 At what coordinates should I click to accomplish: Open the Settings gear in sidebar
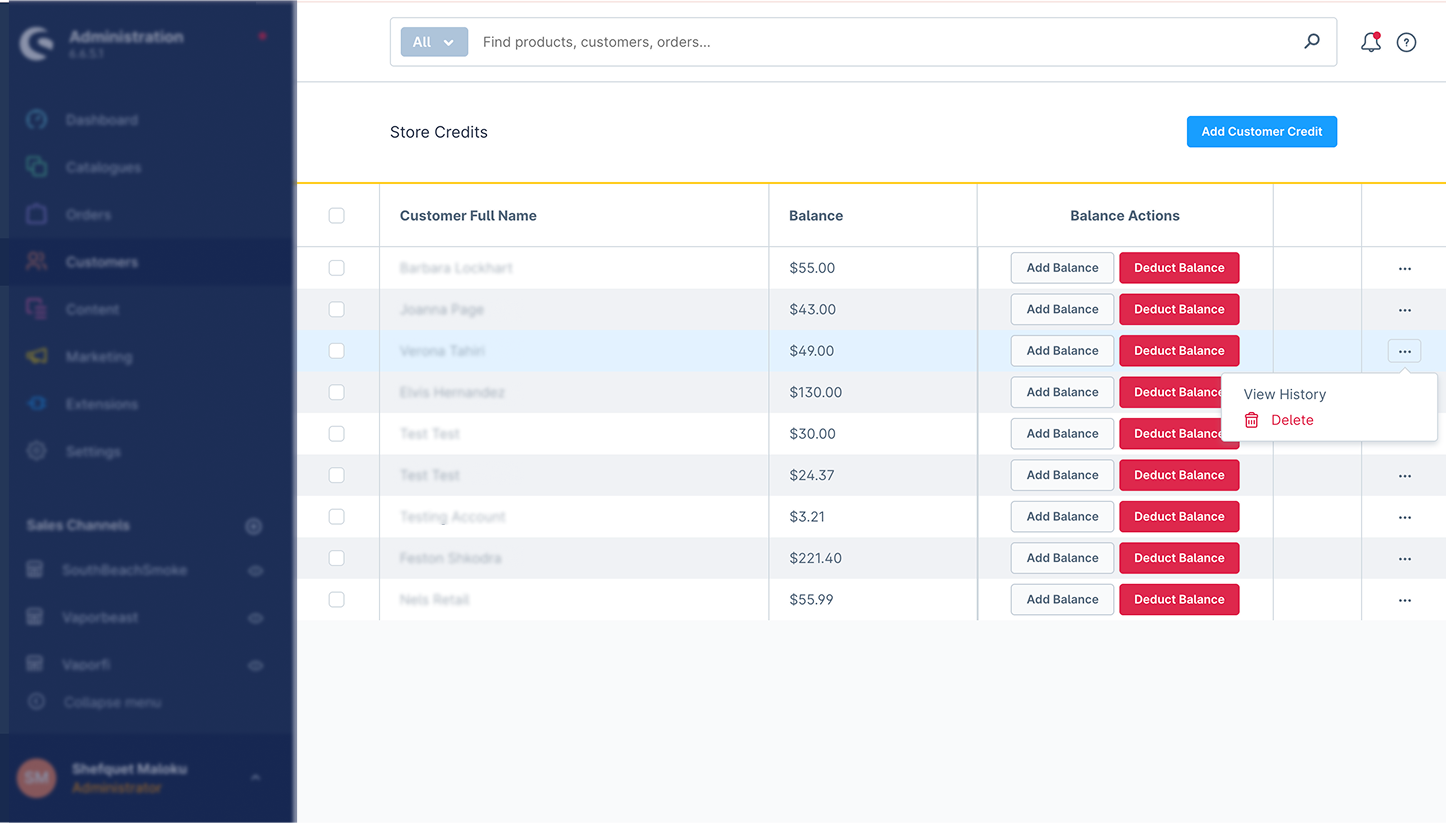point(37,451)
